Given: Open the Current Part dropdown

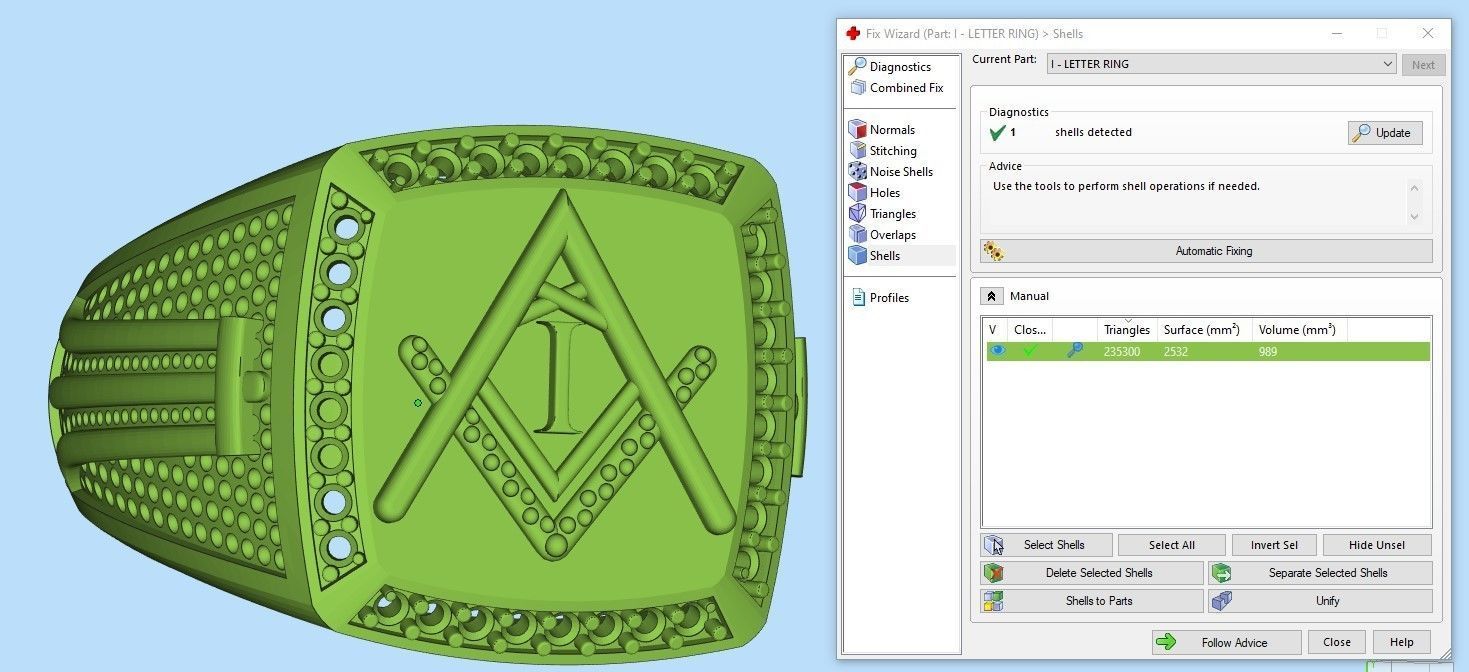Looking at the screenshot, I should point(1221,64).
